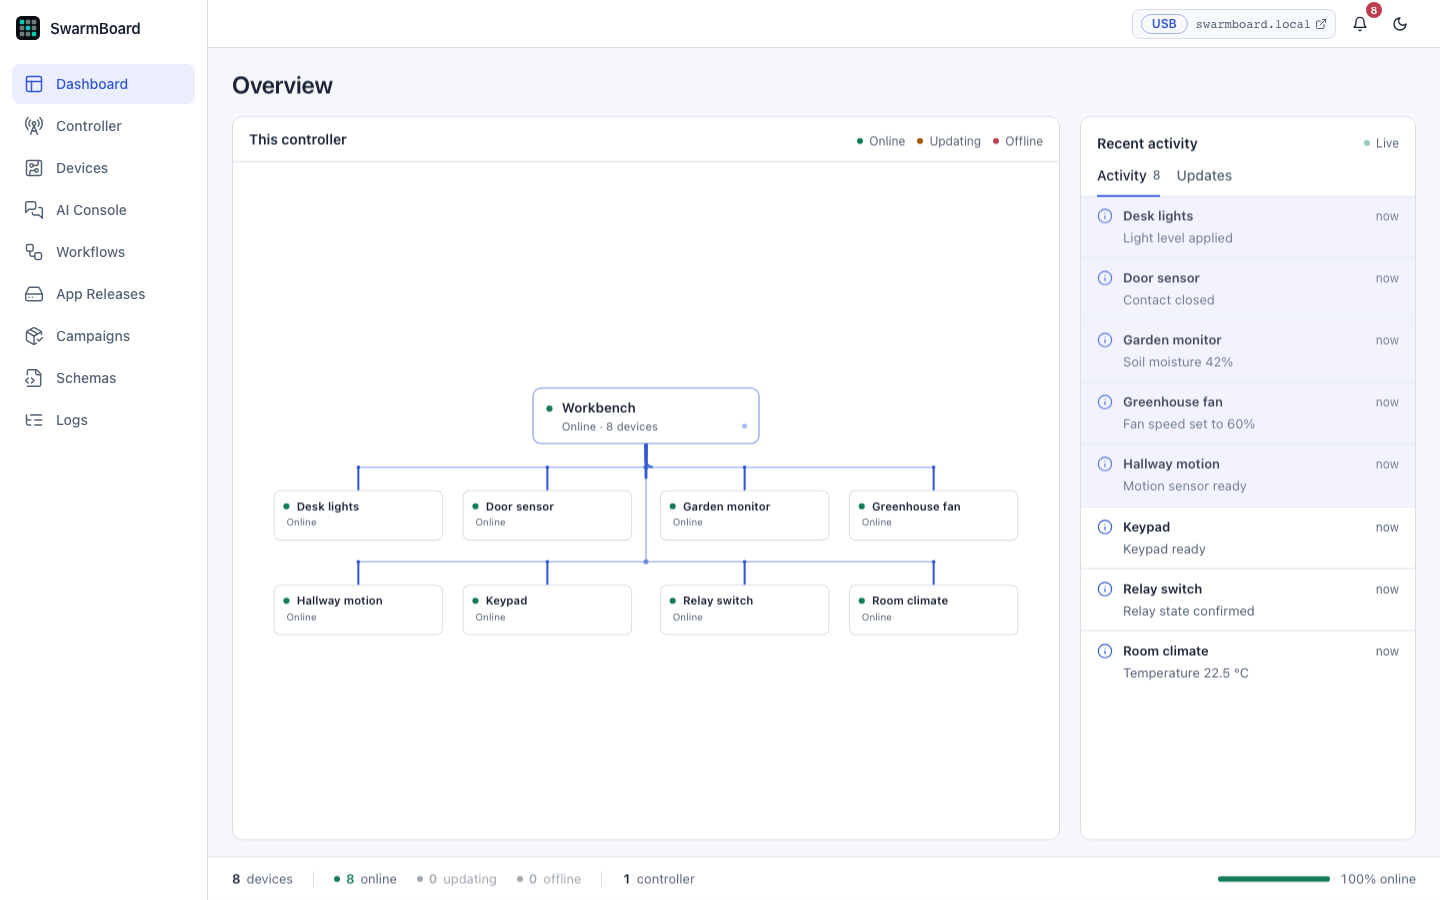Click 'Fan speed set to 60%' text

coord(1188,424)
